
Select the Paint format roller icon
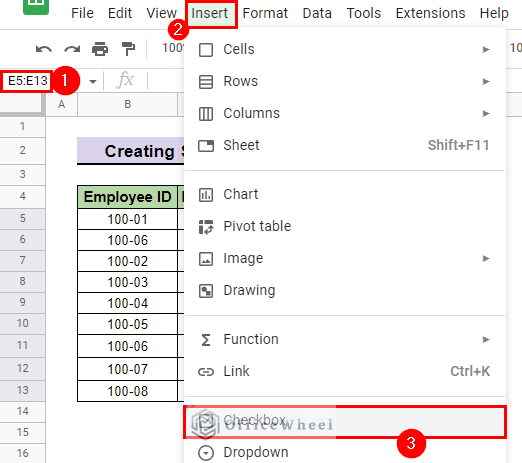click(128, 49)
